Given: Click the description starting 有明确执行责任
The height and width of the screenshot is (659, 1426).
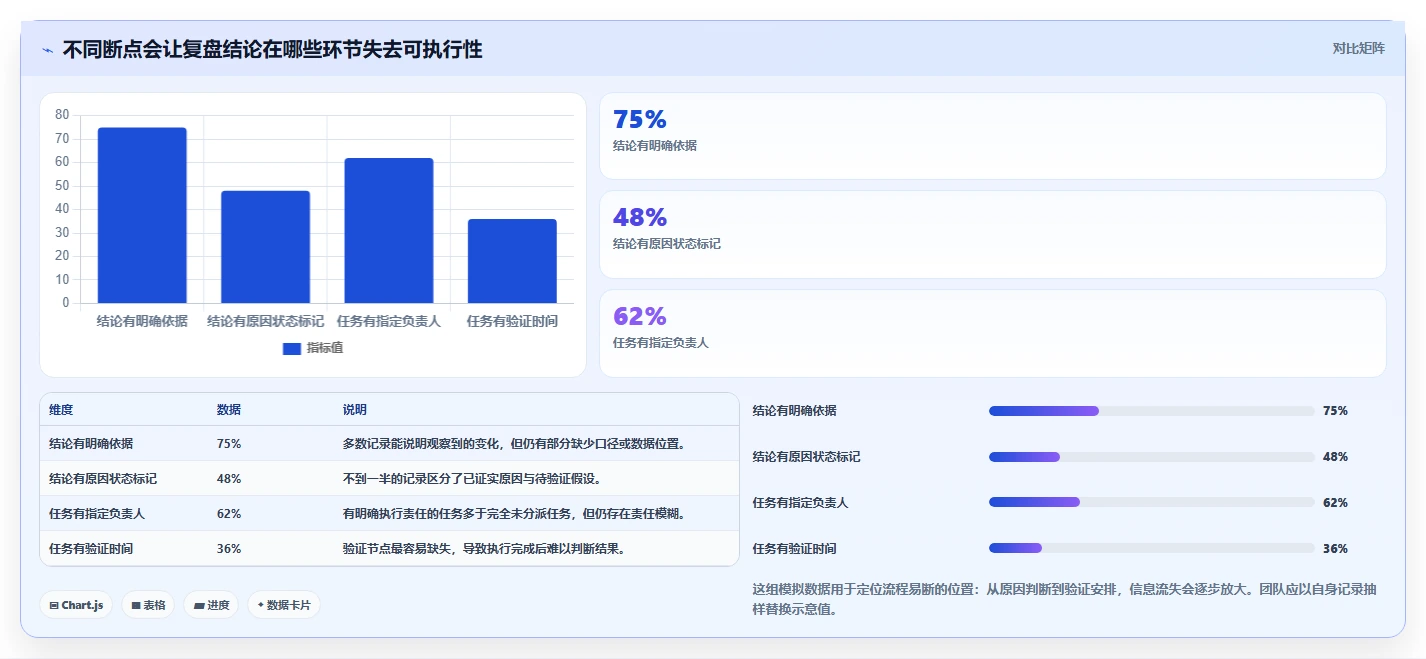Looking at the screenshot, I should coord(517,514).
